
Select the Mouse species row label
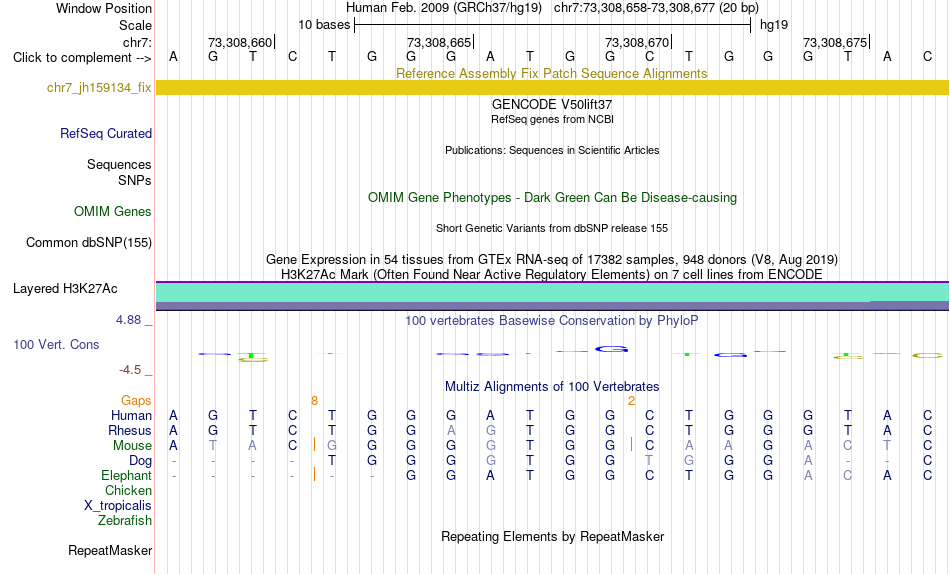point(132,446)
